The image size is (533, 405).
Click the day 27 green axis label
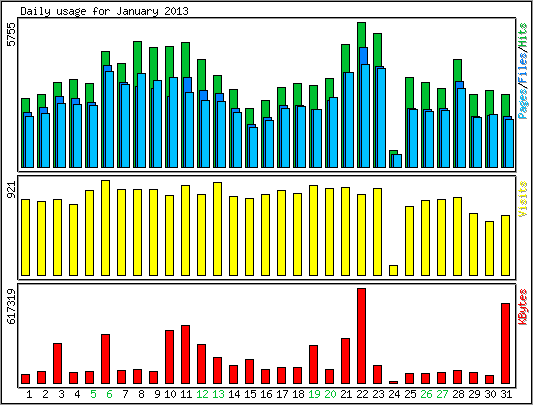pyautogui.click(x=442, y=394)
